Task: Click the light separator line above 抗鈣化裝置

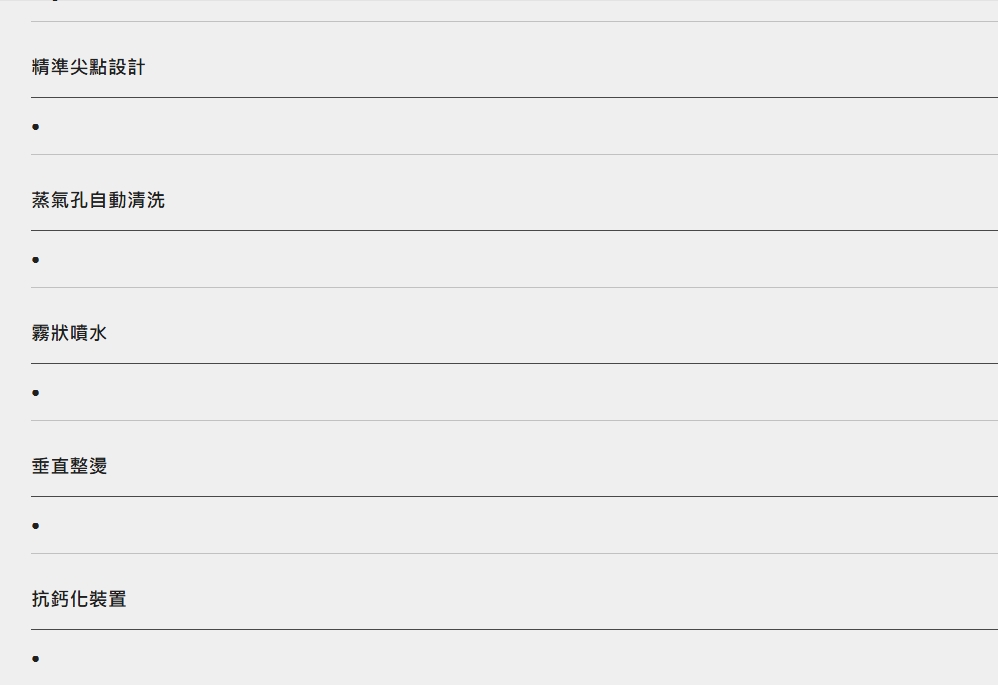Action: point(514,554)
